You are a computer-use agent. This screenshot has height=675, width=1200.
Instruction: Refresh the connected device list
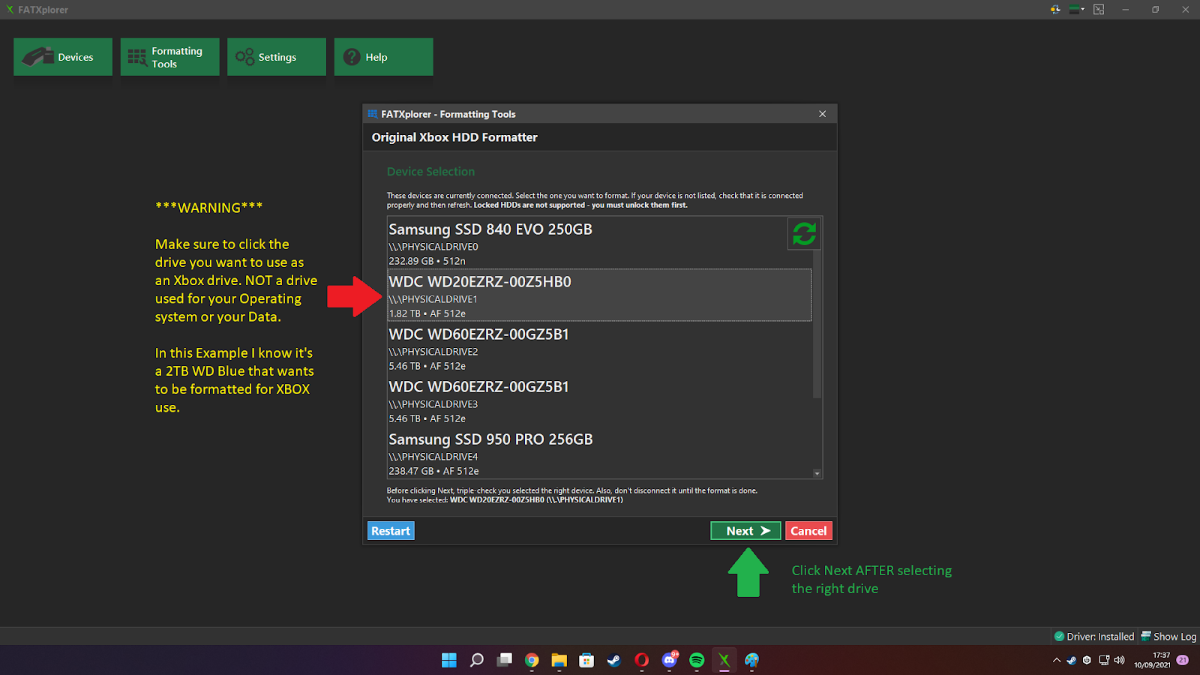pos(804,234)
